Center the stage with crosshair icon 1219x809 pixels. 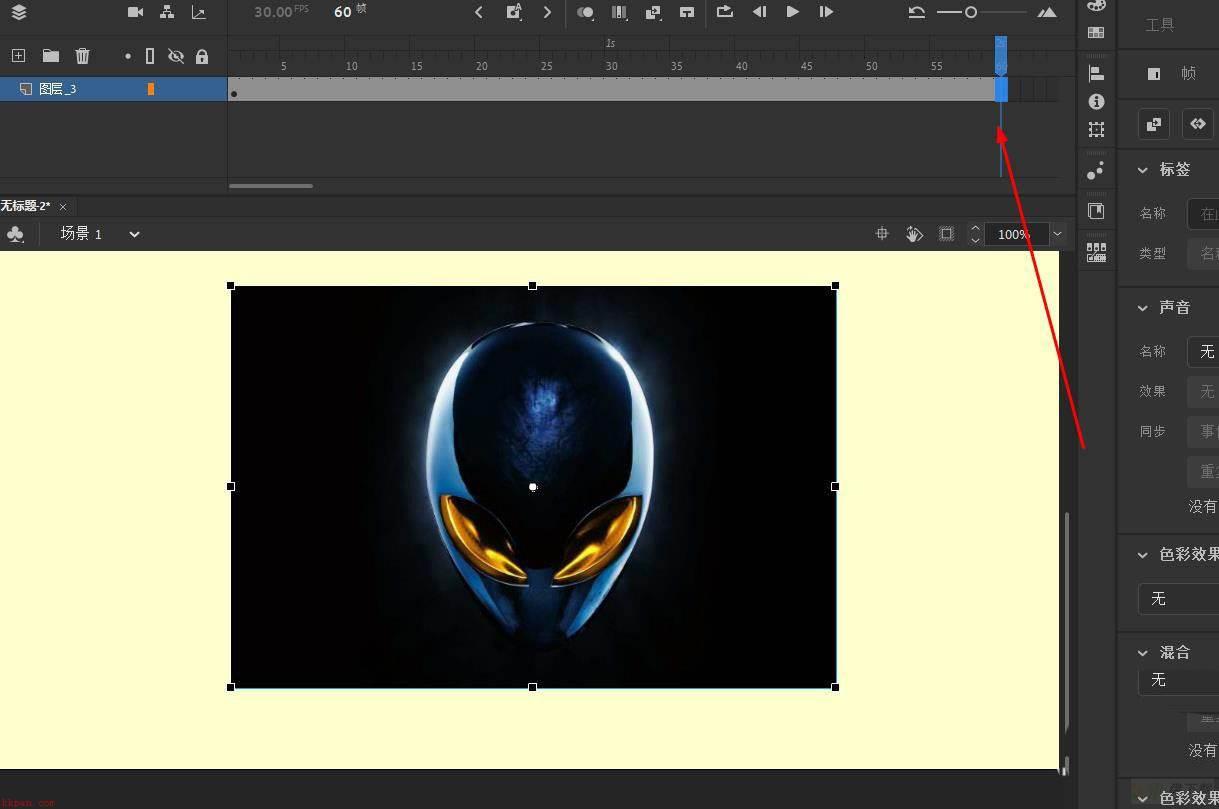tap(882, 234)
